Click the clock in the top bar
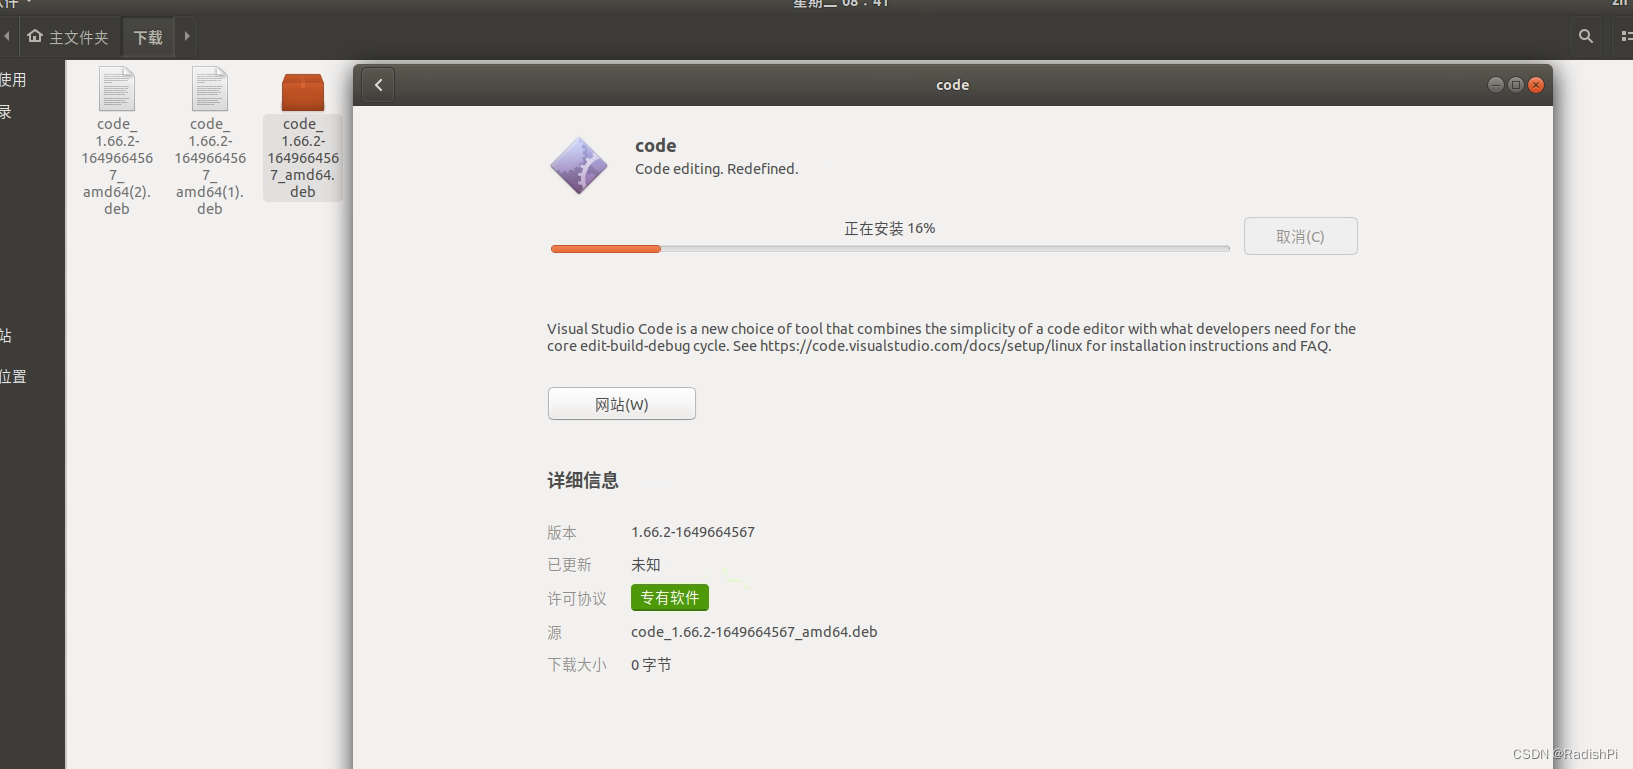Screen dimensions: 1633x769 point(841,3)
